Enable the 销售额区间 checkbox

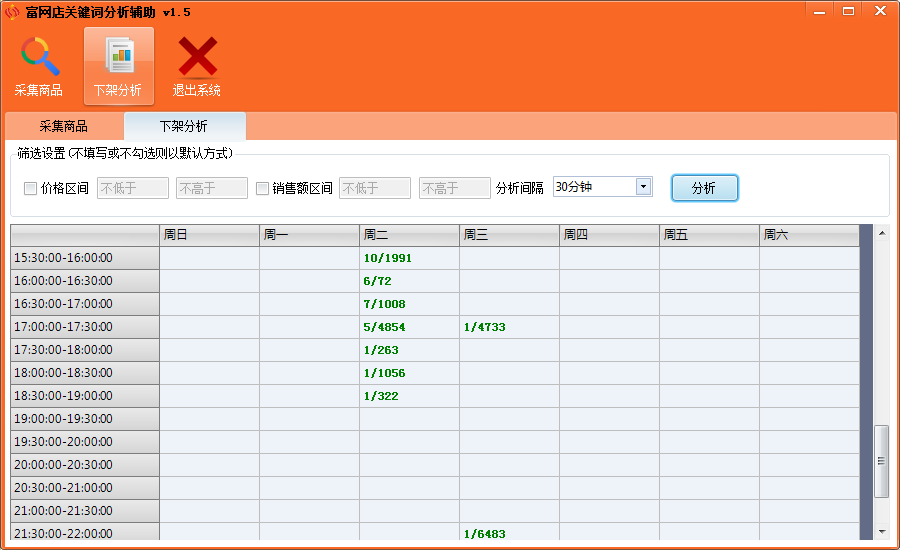(x=262, y=188)
